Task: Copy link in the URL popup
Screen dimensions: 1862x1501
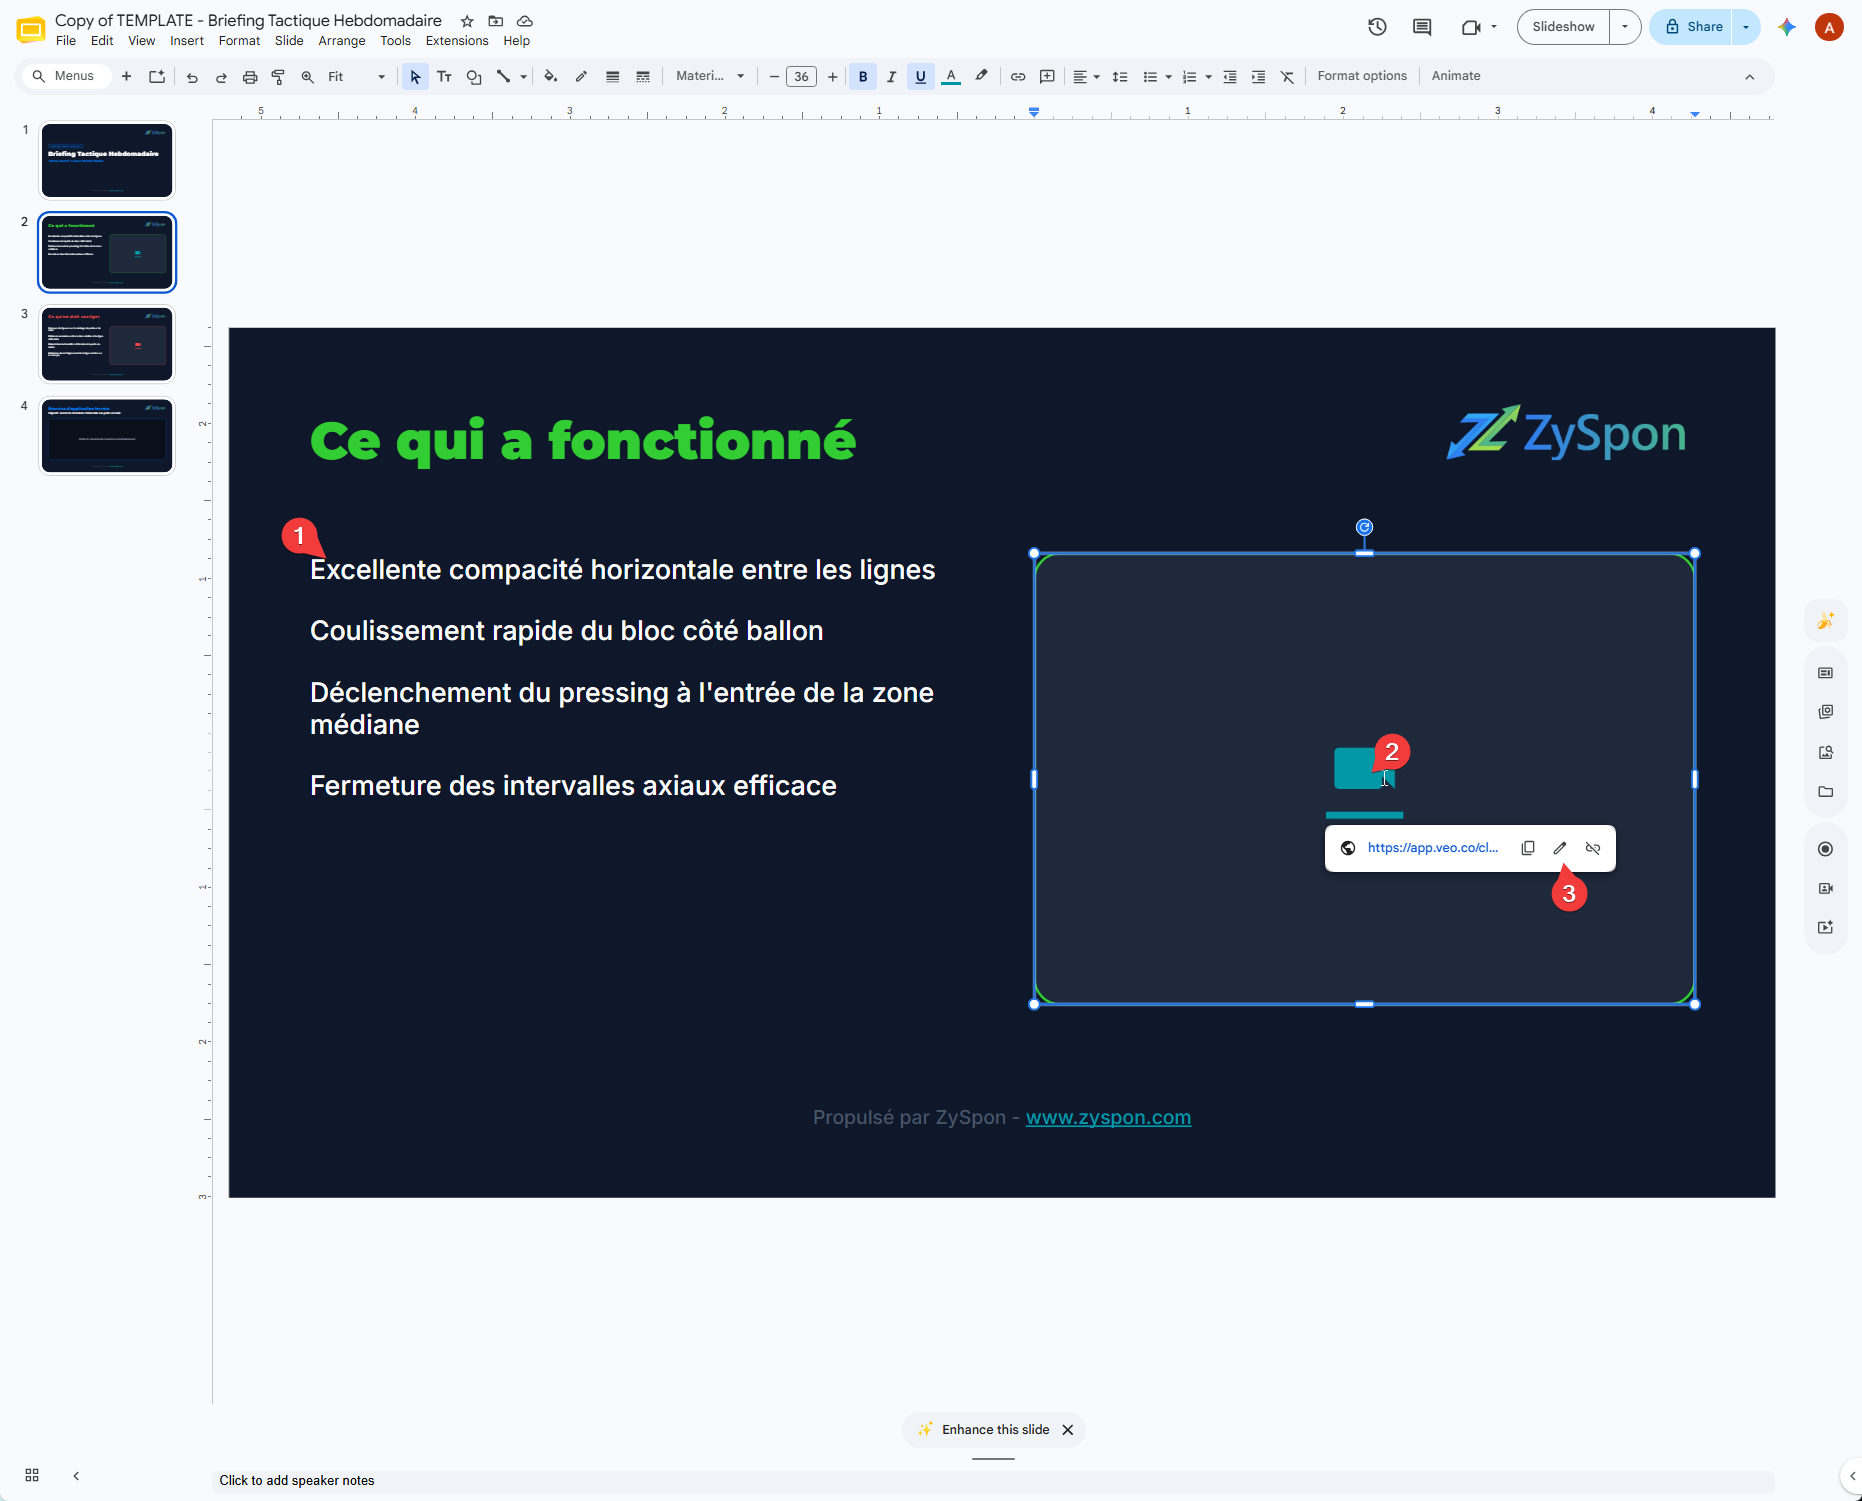Action: pyautogui.click(x=1528, y=848)
